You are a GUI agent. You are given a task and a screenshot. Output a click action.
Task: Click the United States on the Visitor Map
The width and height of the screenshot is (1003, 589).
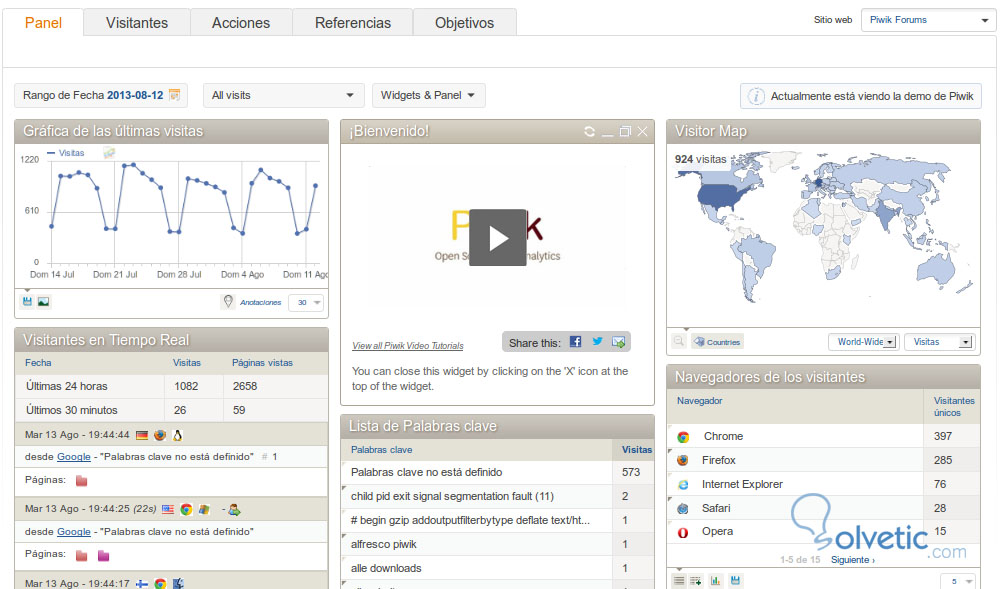point(725,196)
